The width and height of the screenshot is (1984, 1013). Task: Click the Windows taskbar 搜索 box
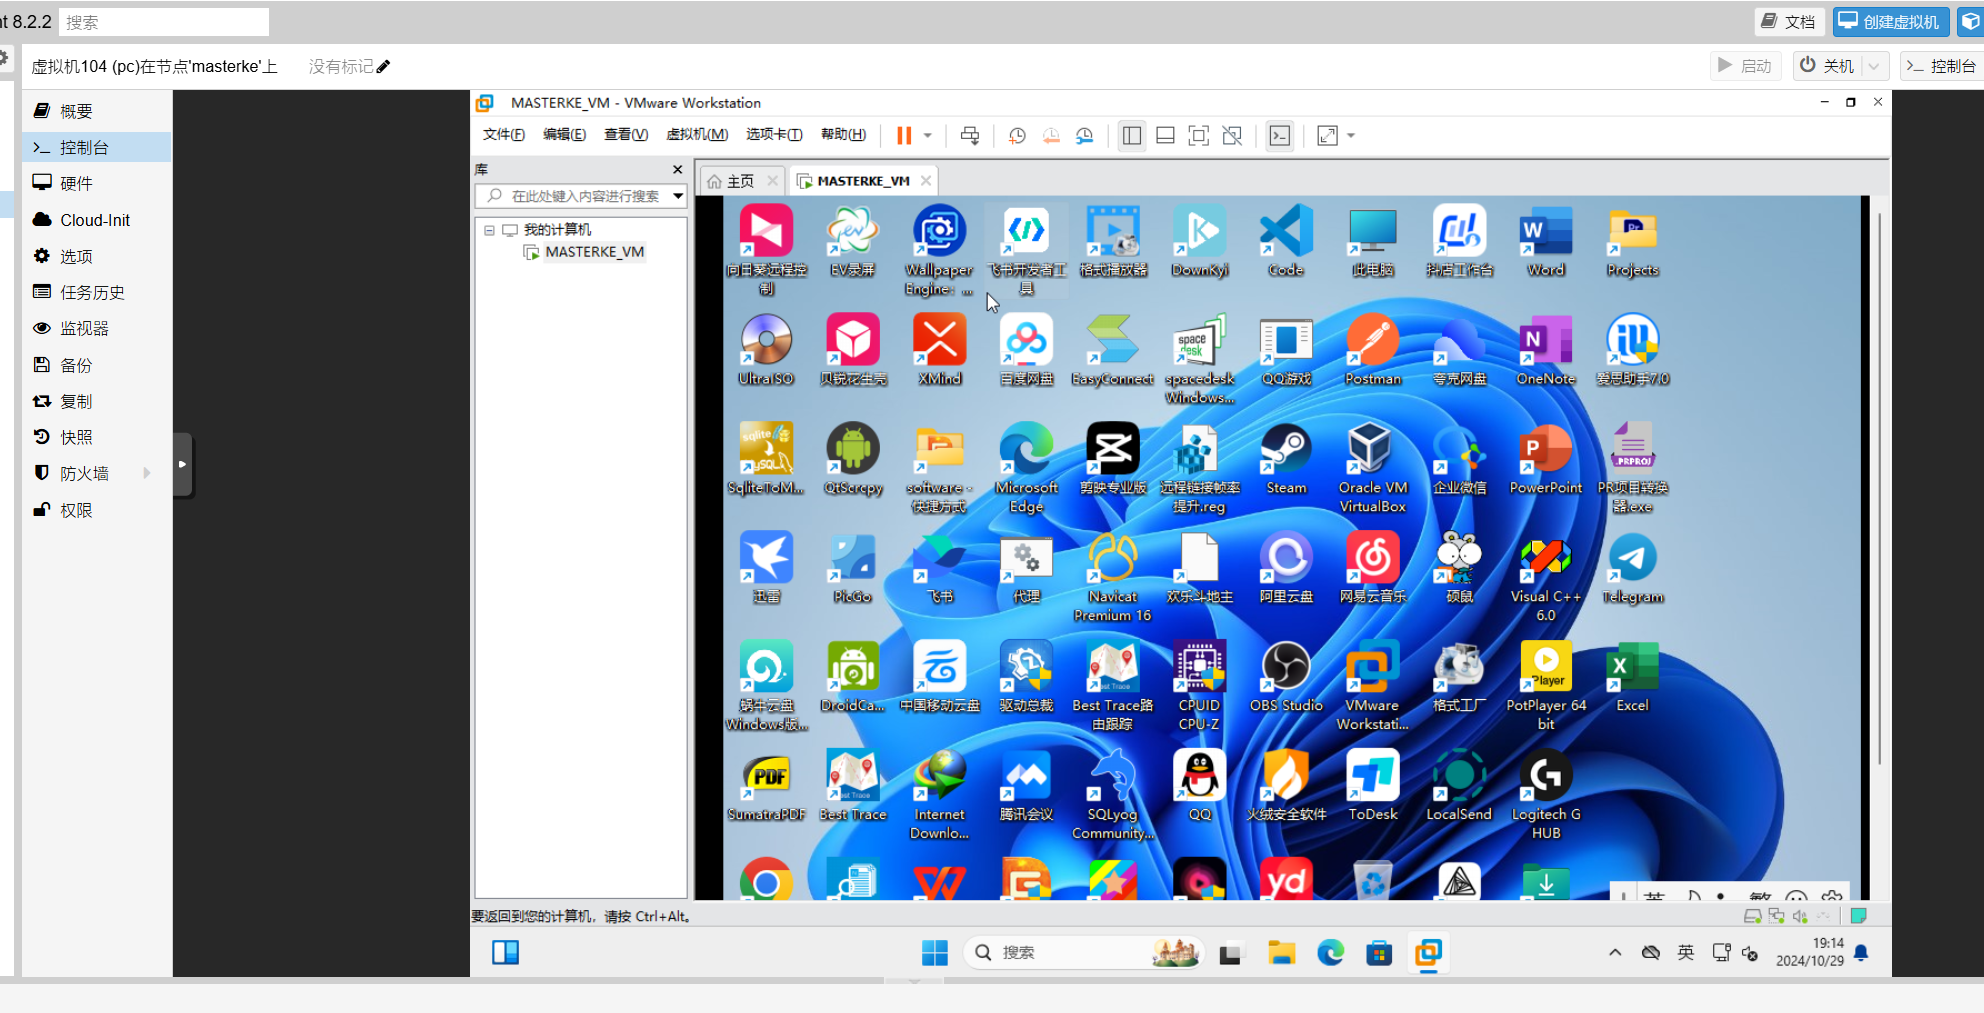tap(1083, 953)
